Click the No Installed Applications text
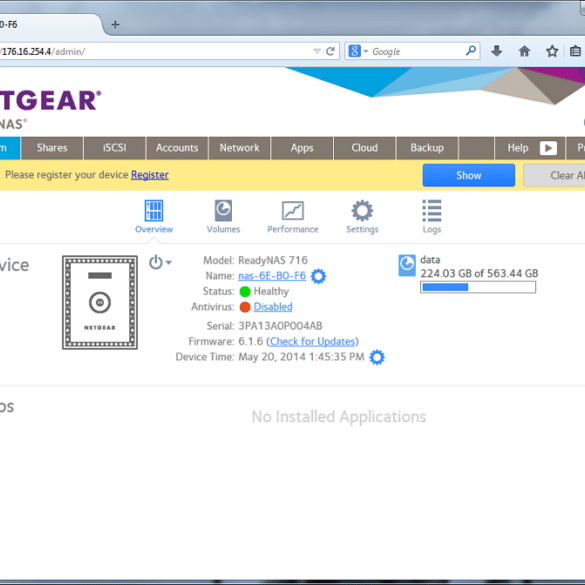 (x=339, y=417)
